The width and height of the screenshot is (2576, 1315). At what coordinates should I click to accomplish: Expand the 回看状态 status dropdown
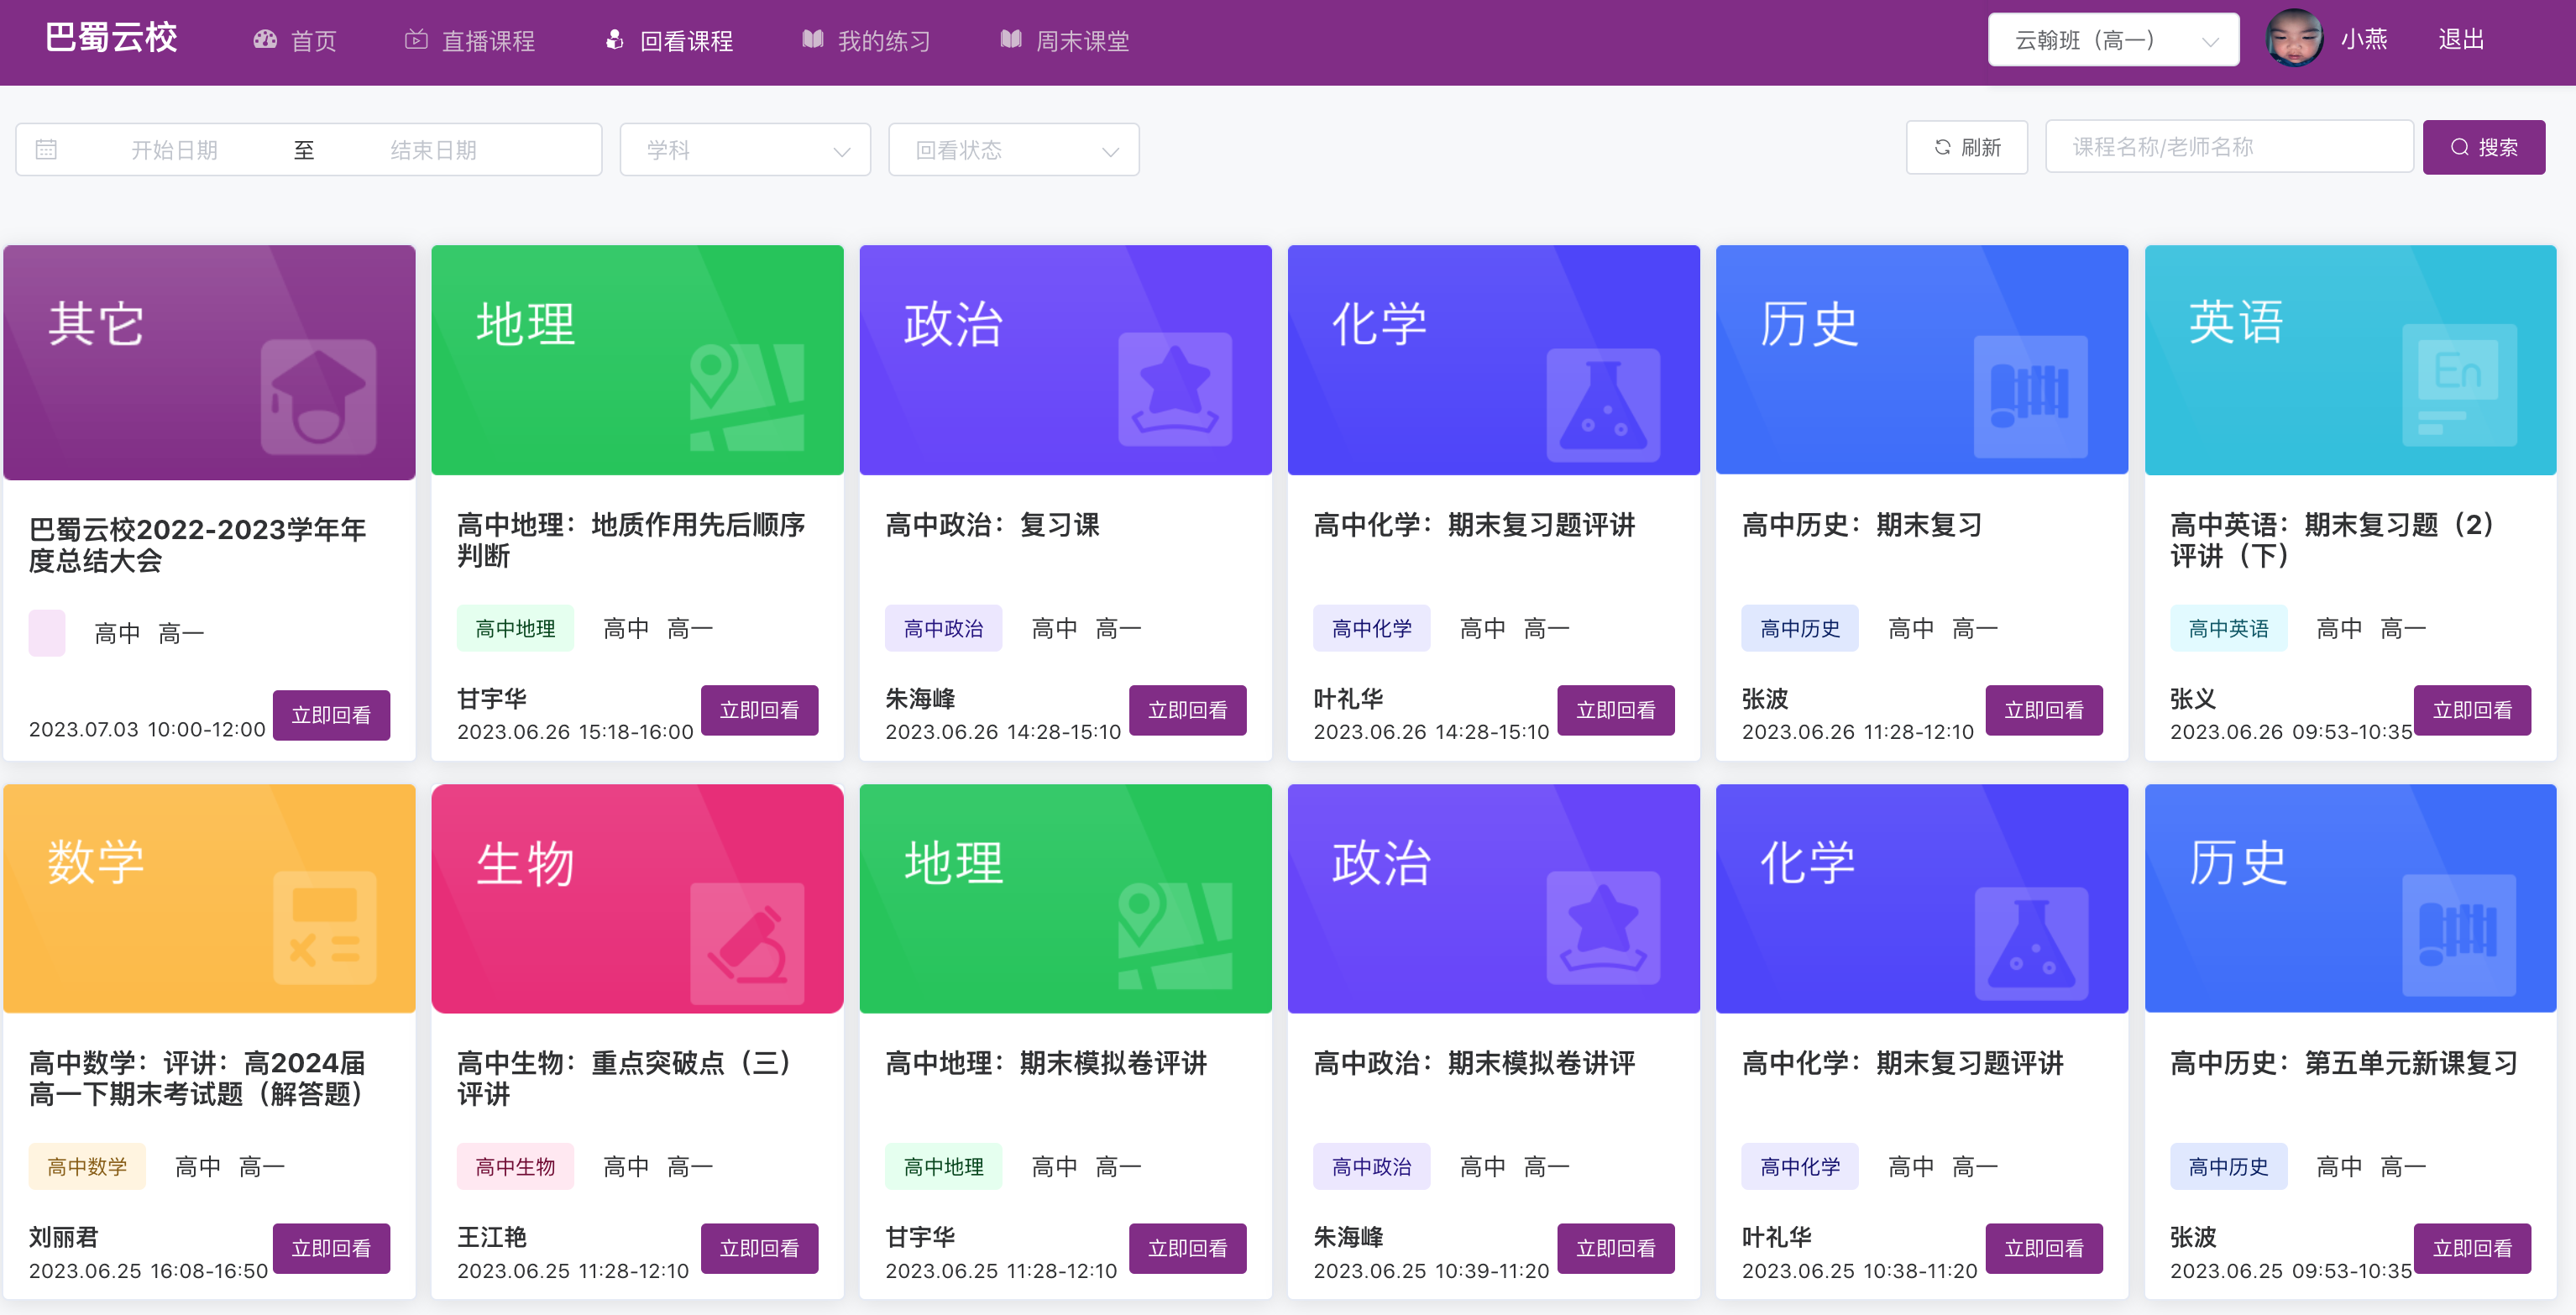[x=1013, y=150]
